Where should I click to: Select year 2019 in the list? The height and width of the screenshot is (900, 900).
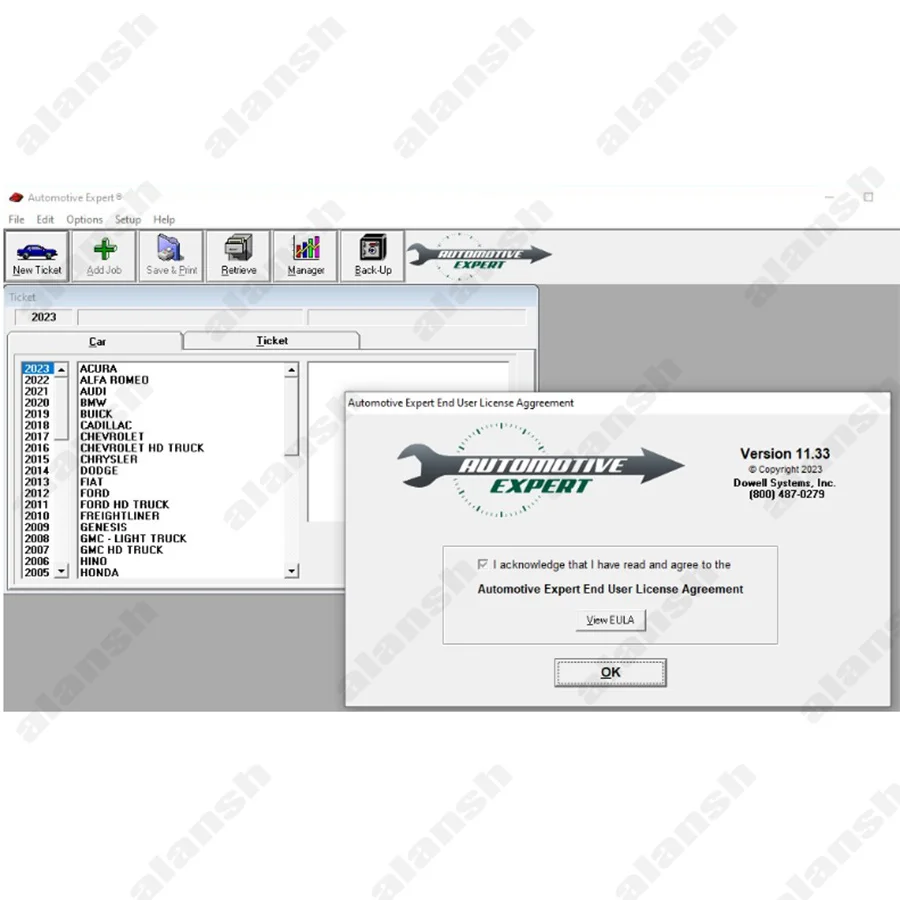38,414
